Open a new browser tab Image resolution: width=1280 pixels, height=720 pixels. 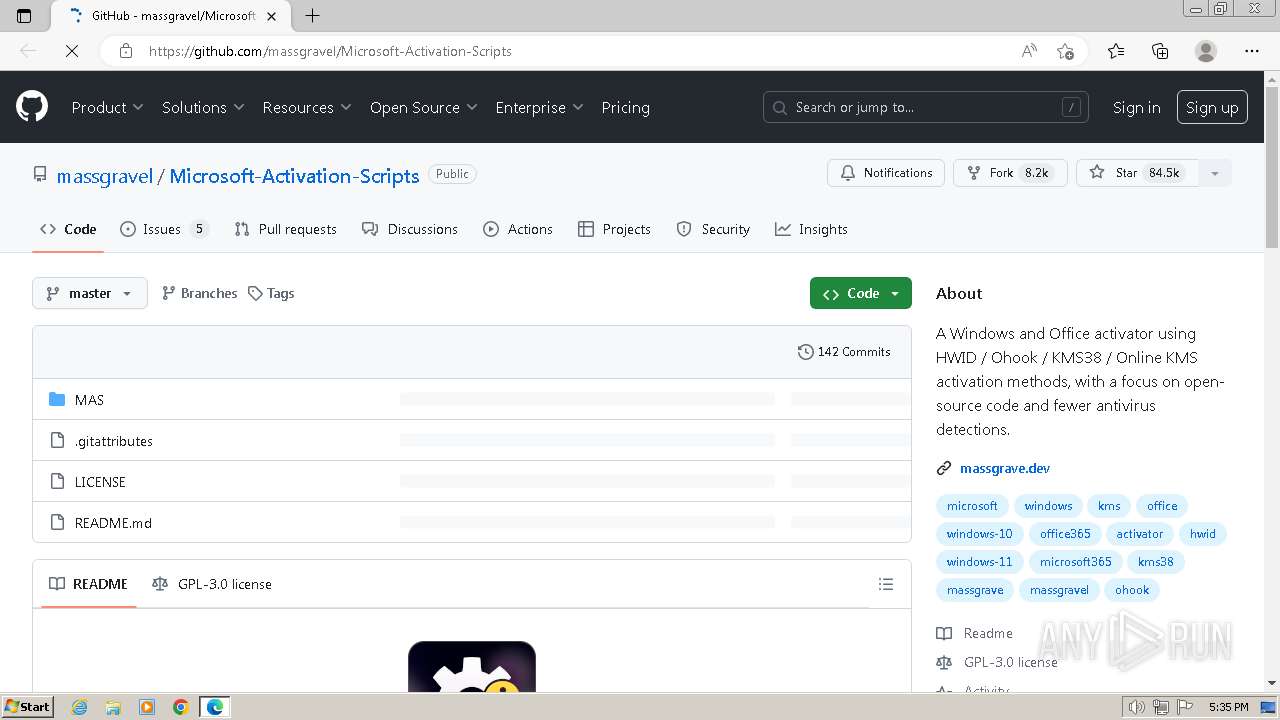313,16
